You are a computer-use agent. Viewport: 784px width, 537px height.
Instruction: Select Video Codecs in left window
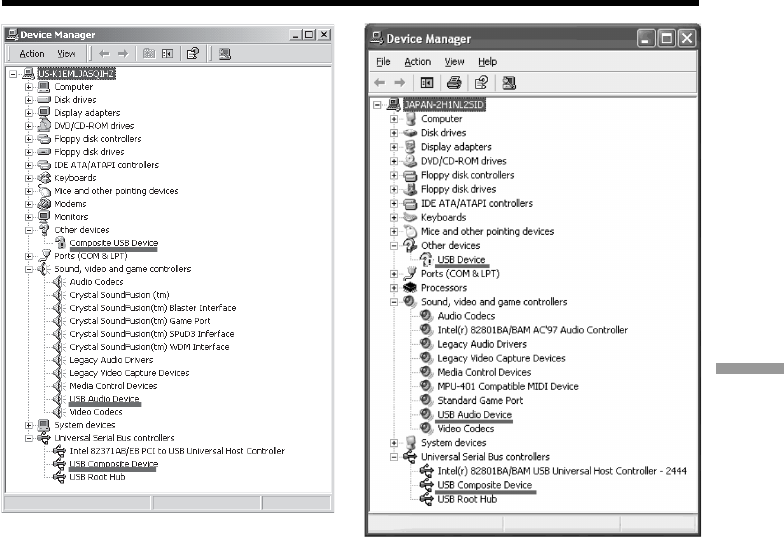pos(96,412)
